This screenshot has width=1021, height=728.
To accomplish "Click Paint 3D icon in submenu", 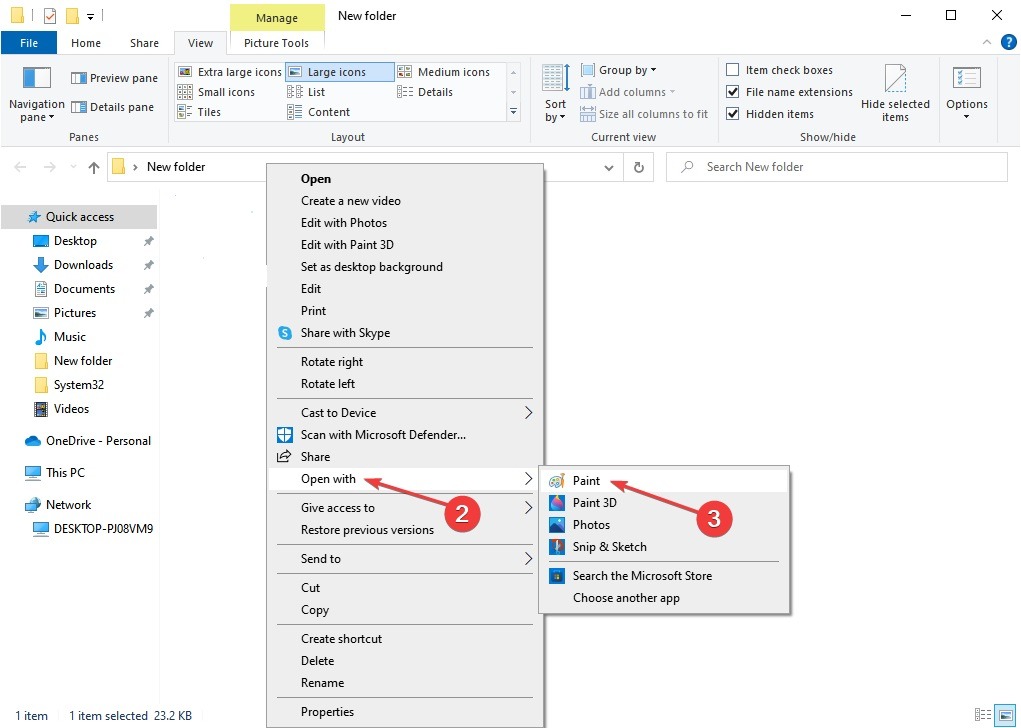I will pos(557,503).
